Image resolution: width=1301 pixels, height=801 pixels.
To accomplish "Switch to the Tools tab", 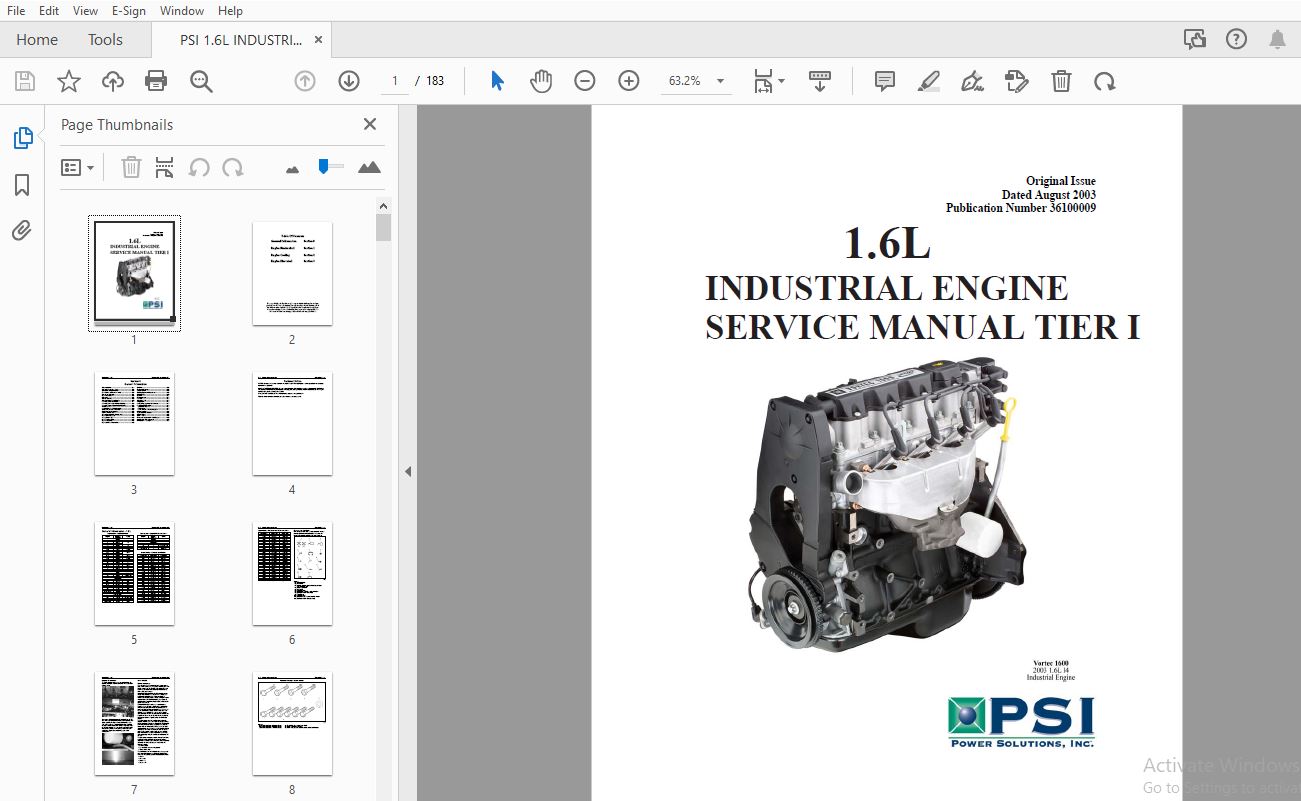I will click(x=105, y=40).
